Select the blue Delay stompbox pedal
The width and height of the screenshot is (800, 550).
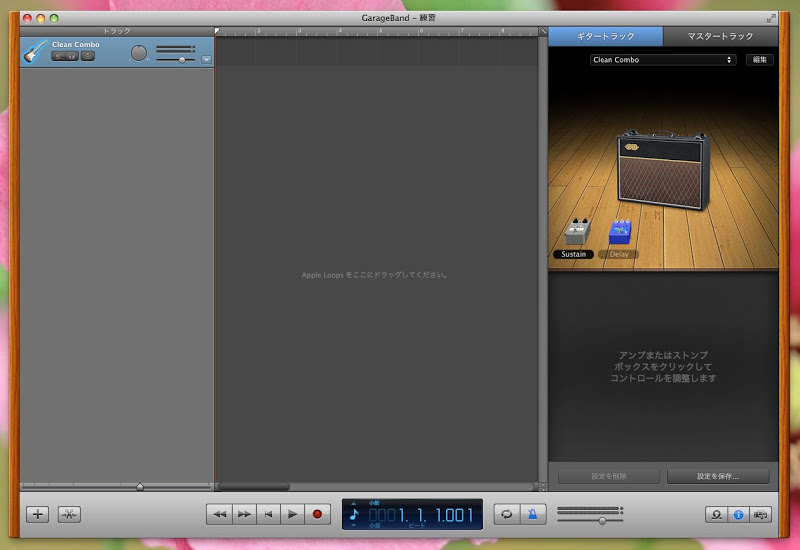620,232
